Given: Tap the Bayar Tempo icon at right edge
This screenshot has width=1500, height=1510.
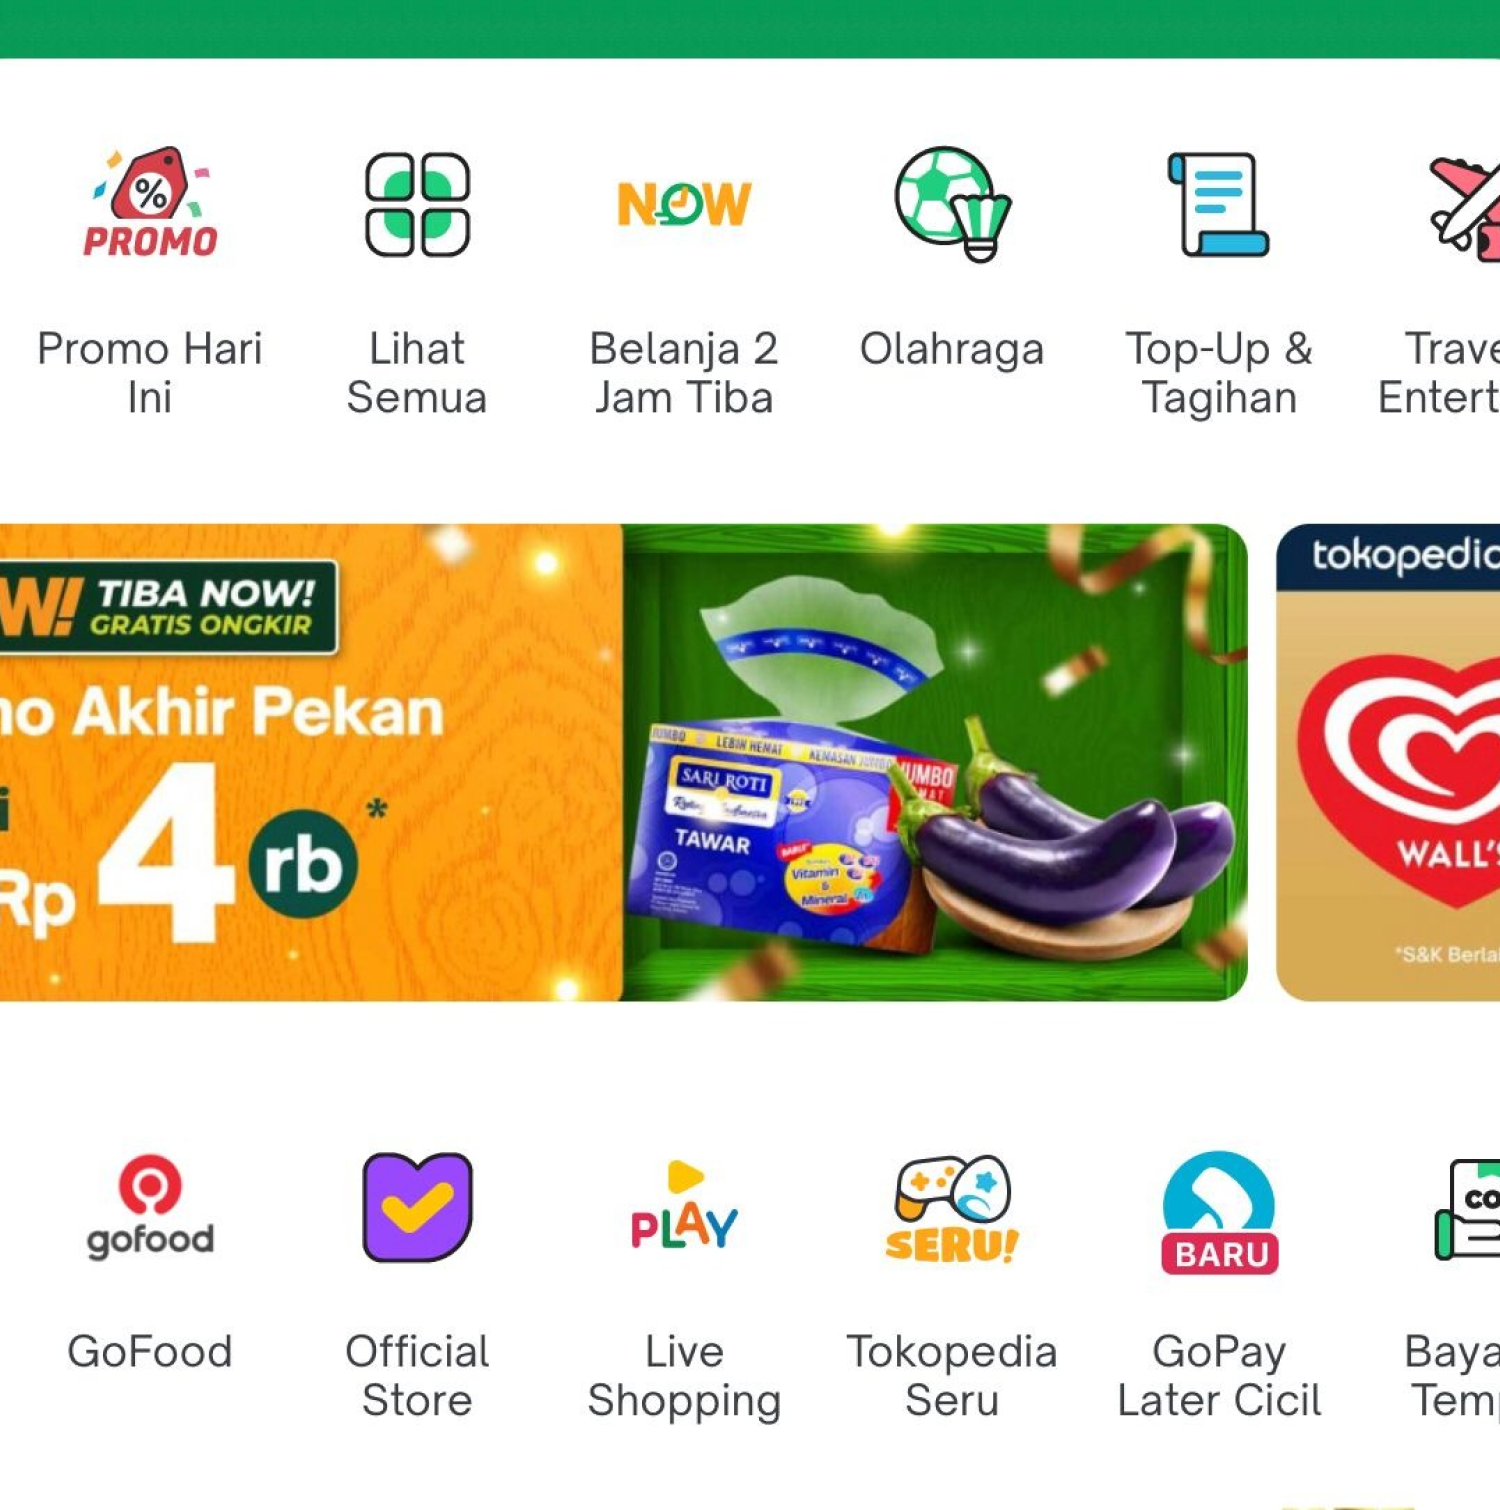Looking at the screenshot, I should 1467,1209.
